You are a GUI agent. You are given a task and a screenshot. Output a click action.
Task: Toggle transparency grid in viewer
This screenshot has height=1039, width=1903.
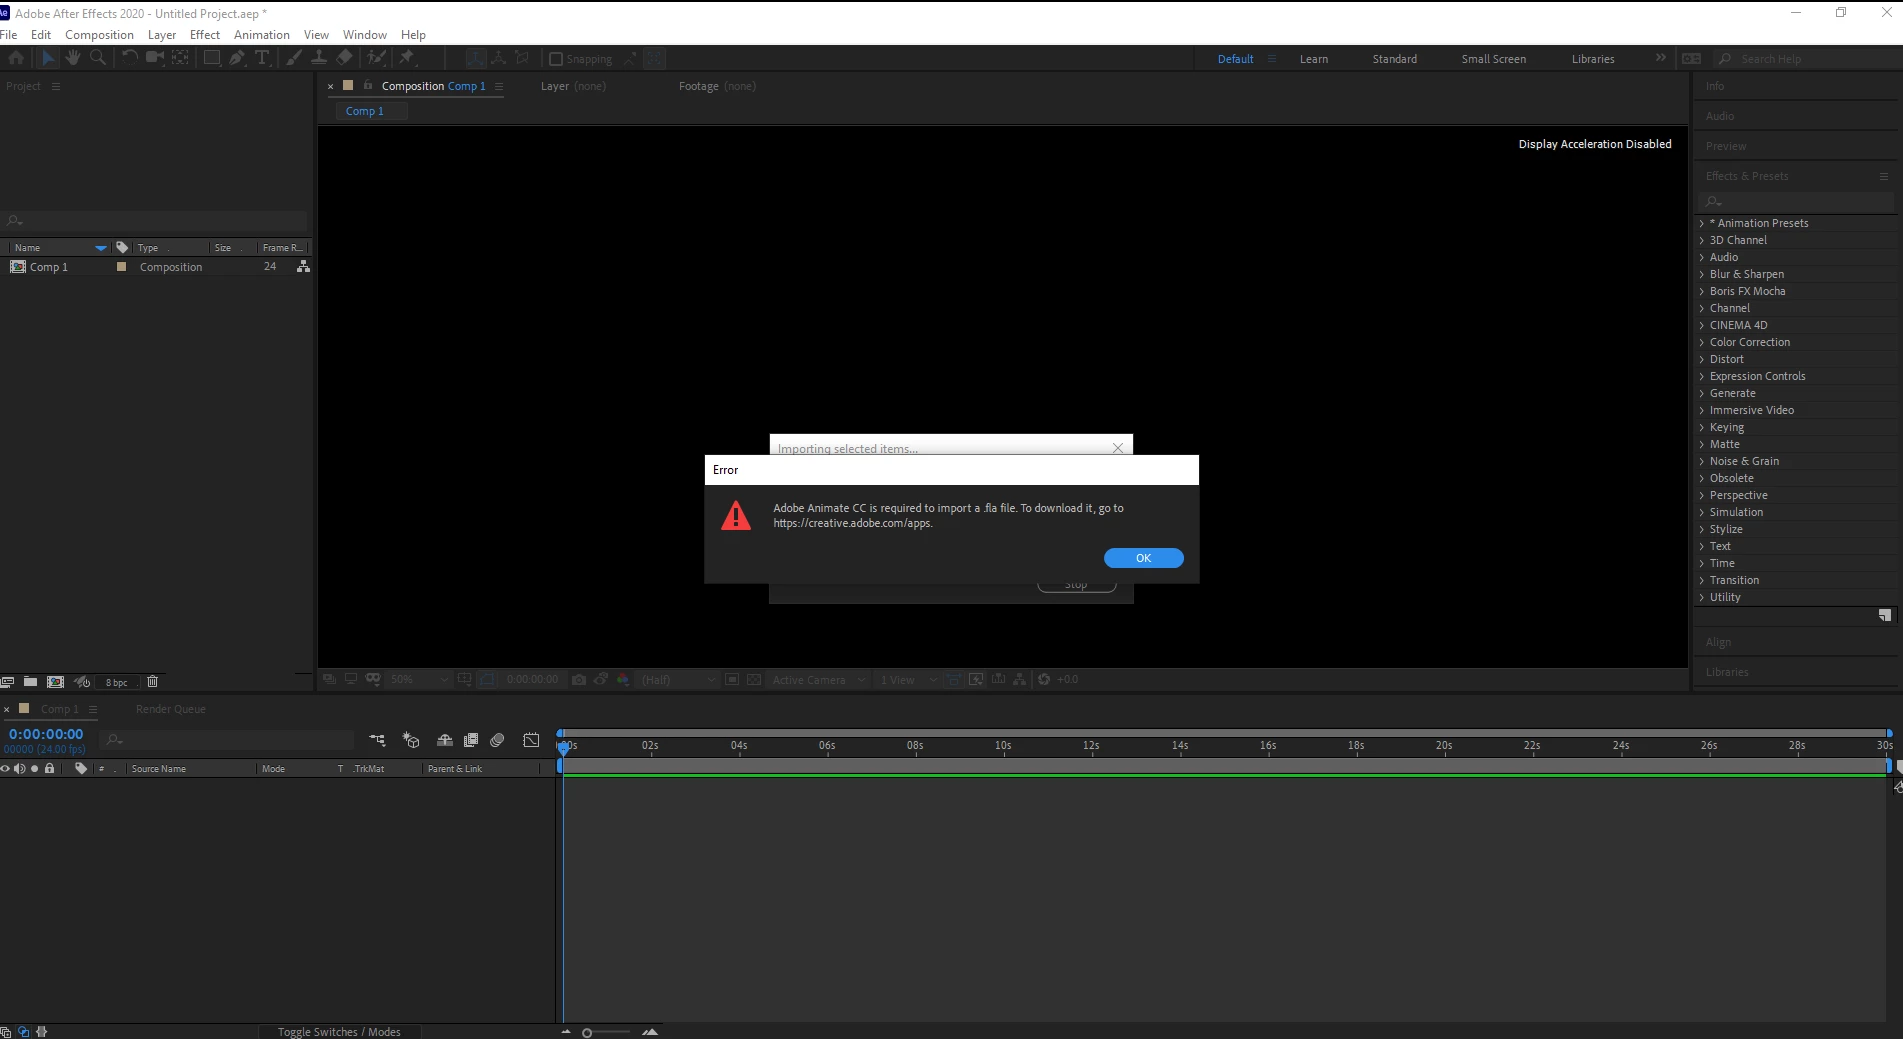point(754,679)
